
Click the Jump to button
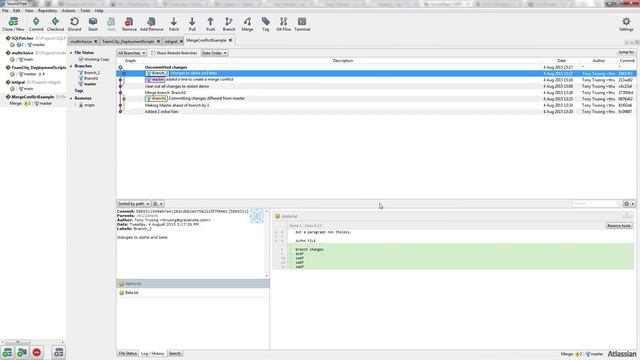pos(626,52)
